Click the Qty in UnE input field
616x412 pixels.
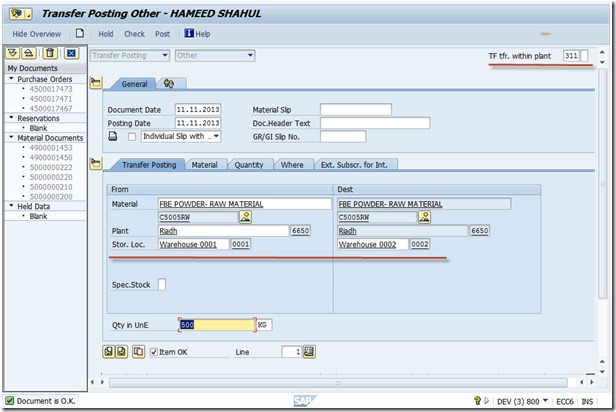pos(217,325)
